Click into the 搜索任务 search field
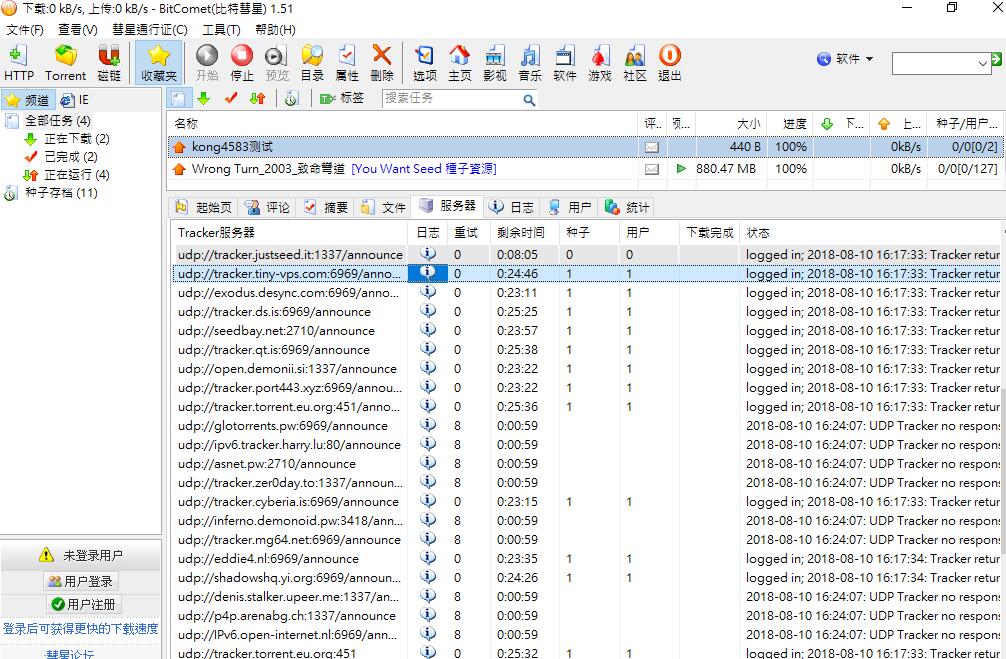This screenshot has height=659, width=1006. tap(452, 99)
